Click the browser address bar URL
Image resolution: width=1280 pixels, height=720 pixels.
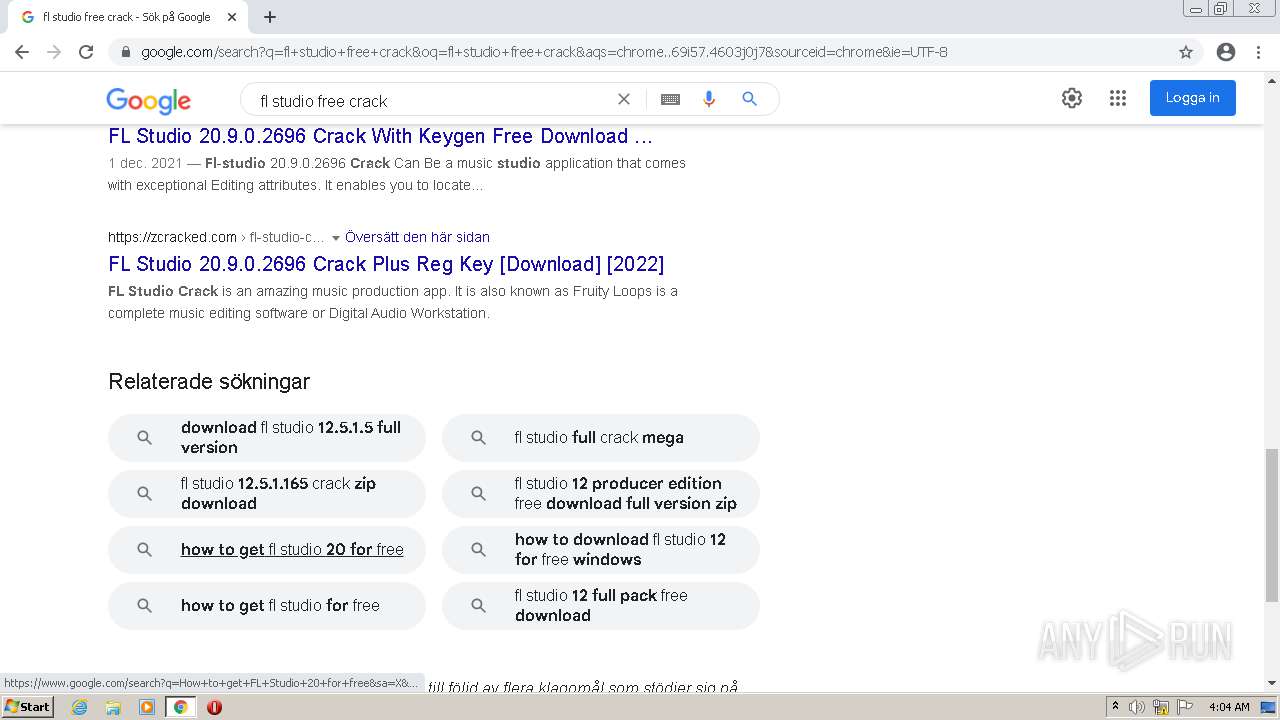click(544, 52)
